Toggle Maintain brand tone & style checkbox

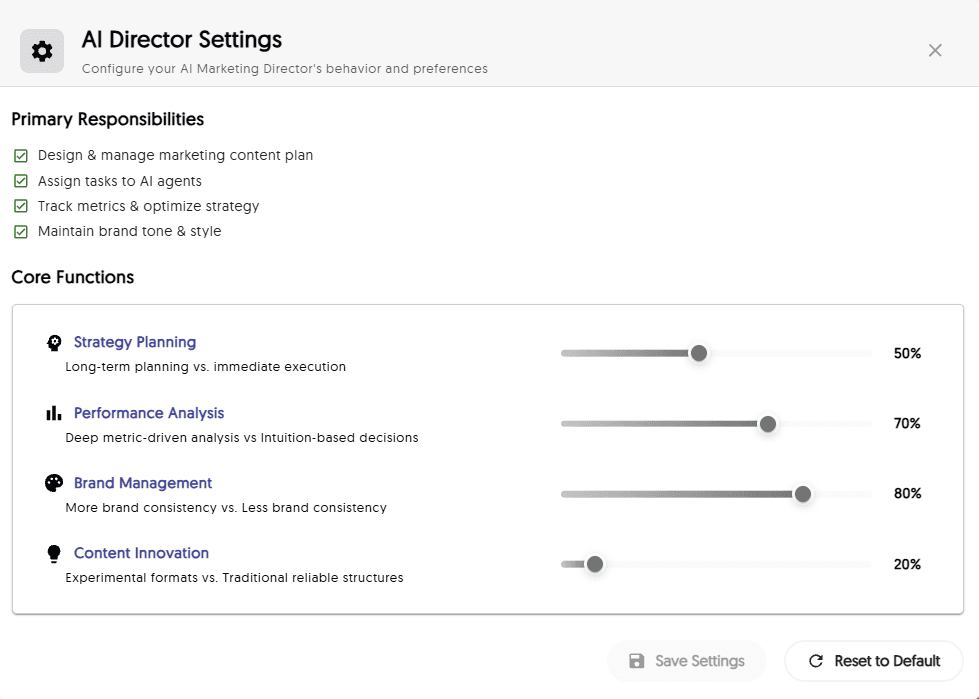21,231
